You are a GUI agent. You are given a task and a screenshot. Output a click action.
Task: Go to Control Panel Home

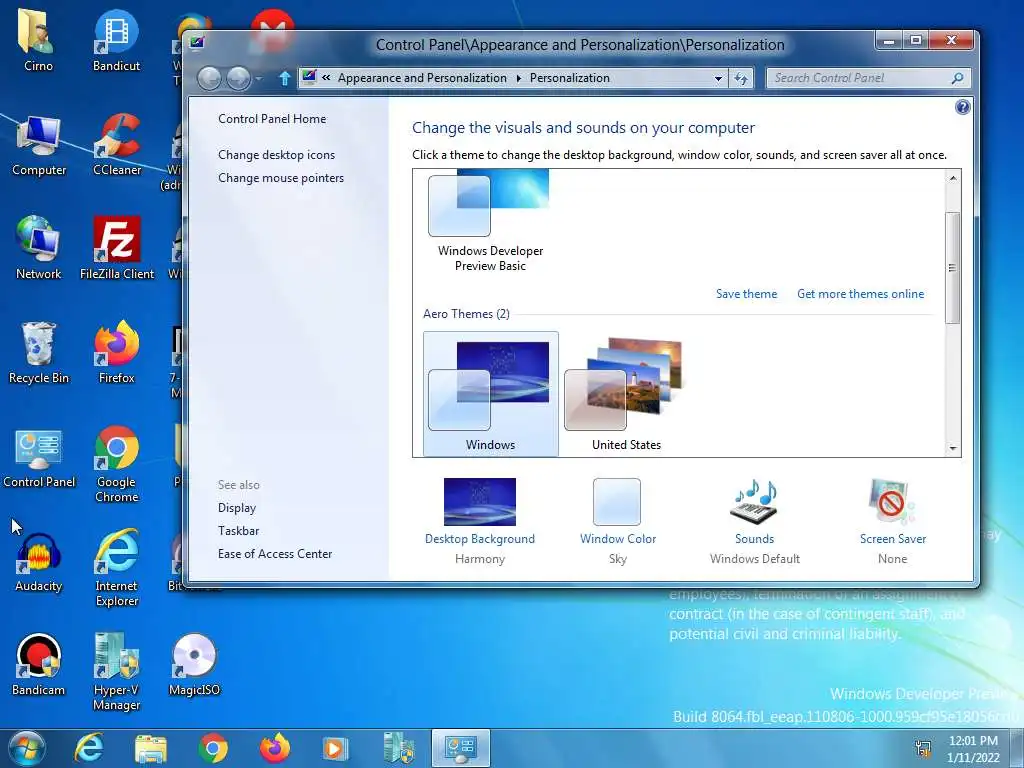[272, 119]
